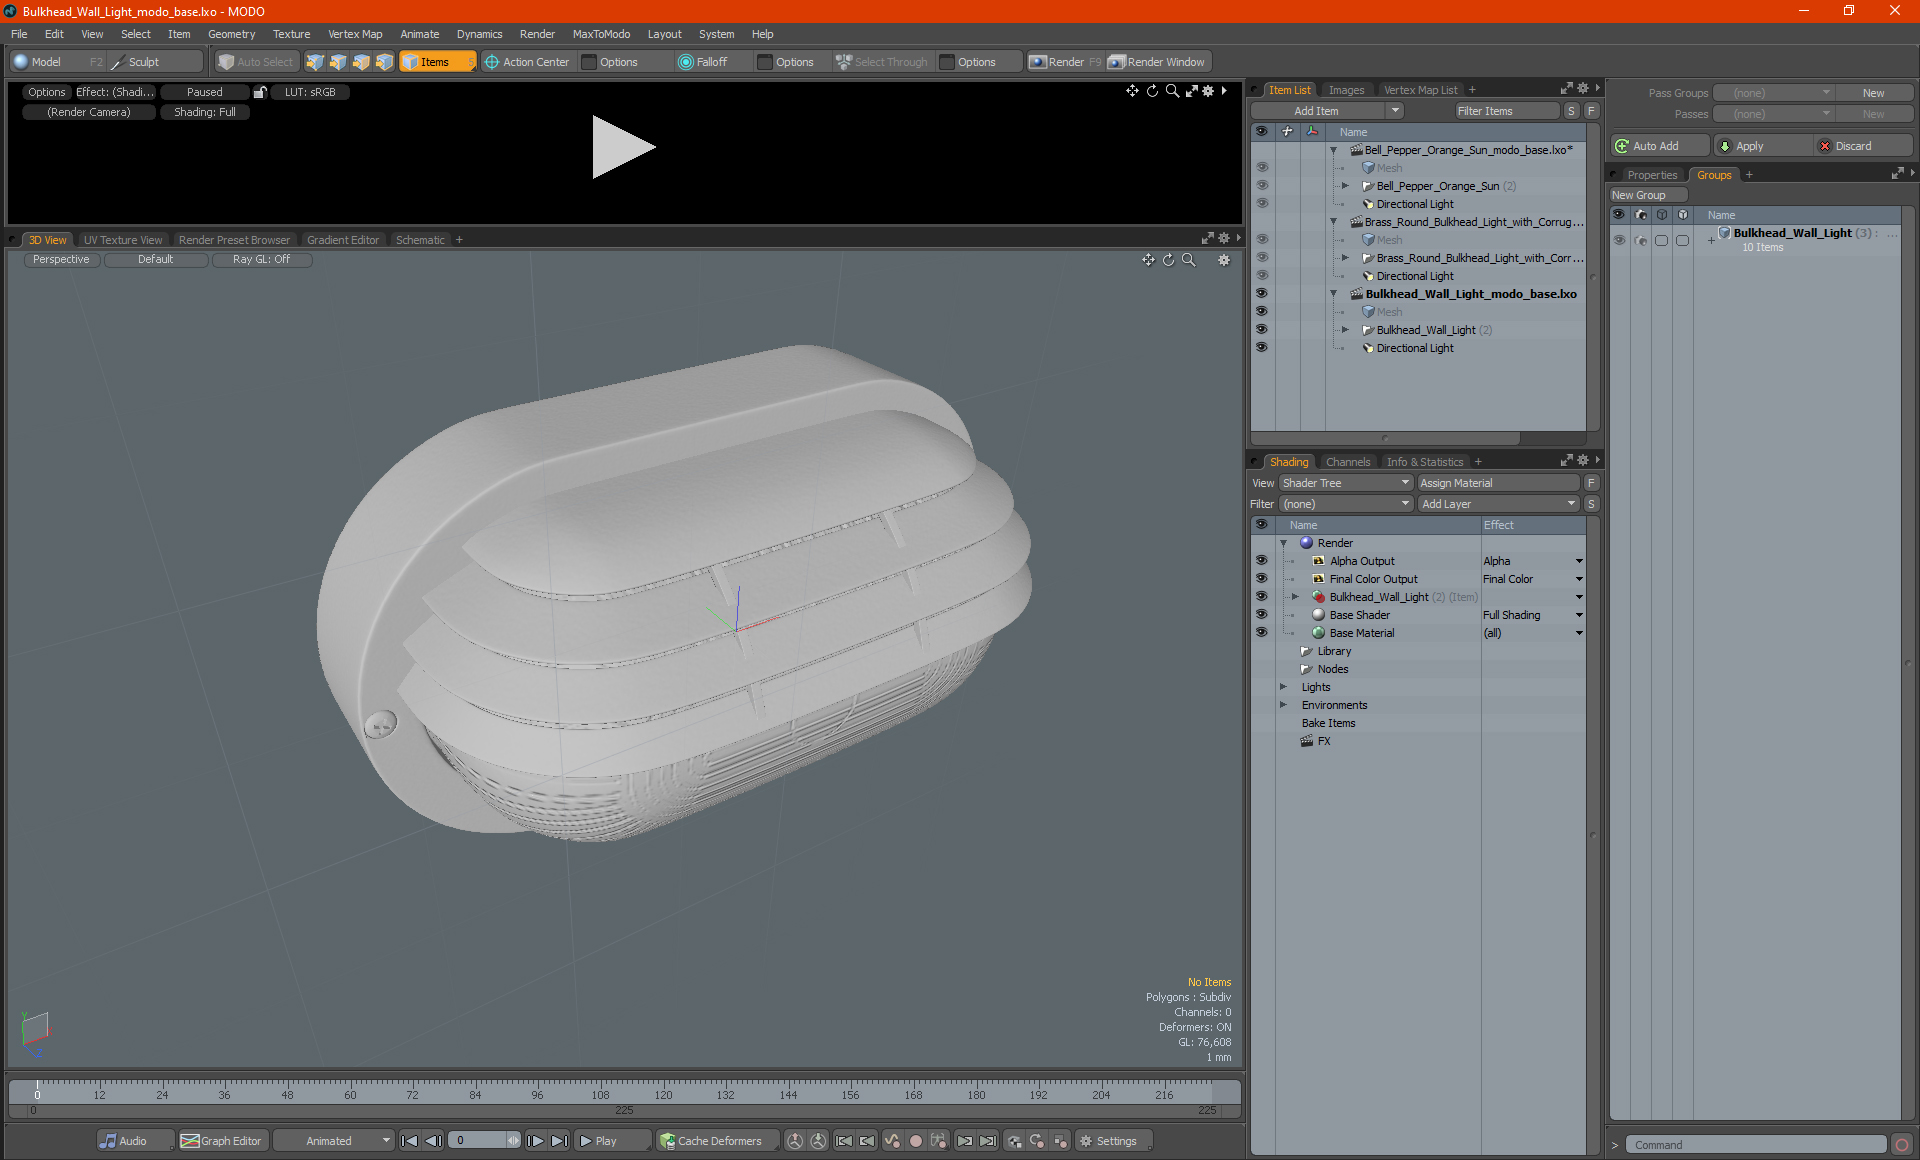1920x1160 pixels.
Task: Open the Pass Groups (none) dropdown
Action: tap(1772, 93)
